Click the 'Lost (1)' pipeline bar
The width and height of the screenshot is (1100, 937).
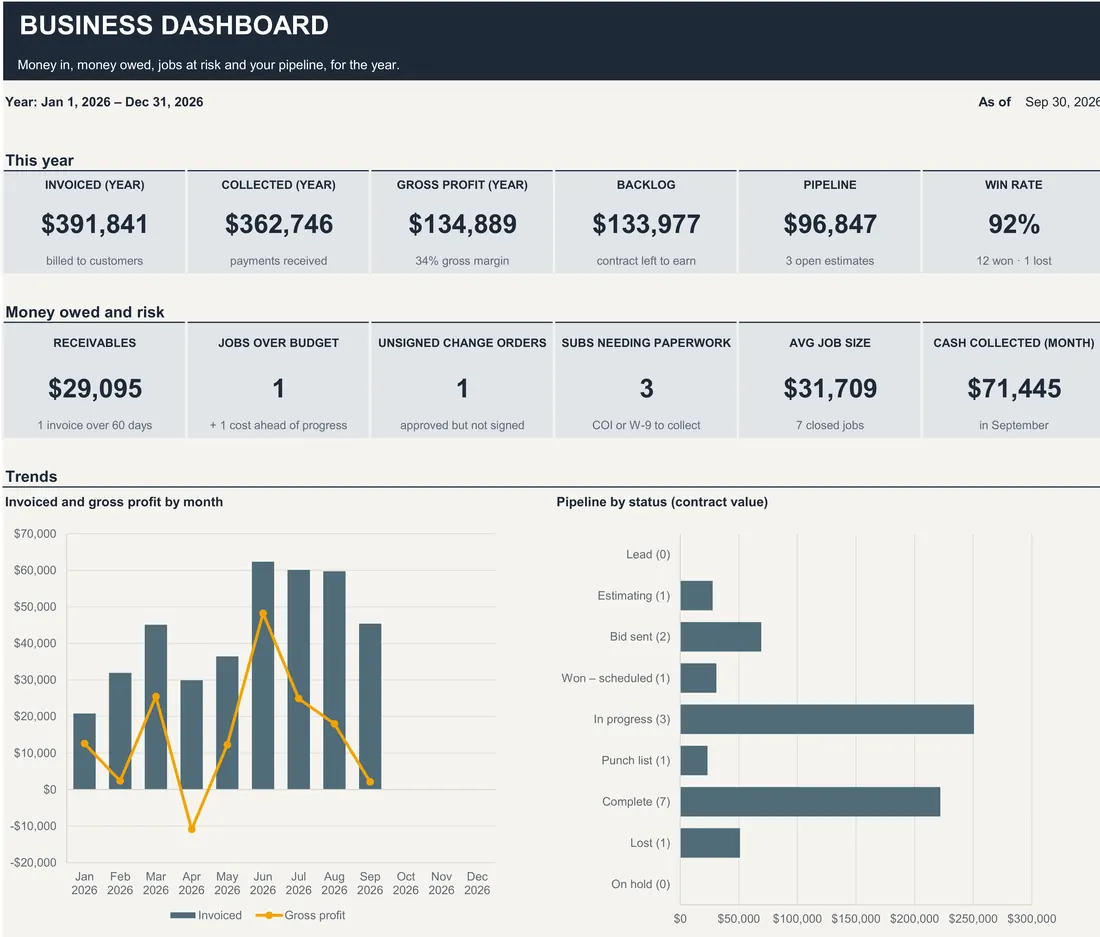tap(710, 843)
